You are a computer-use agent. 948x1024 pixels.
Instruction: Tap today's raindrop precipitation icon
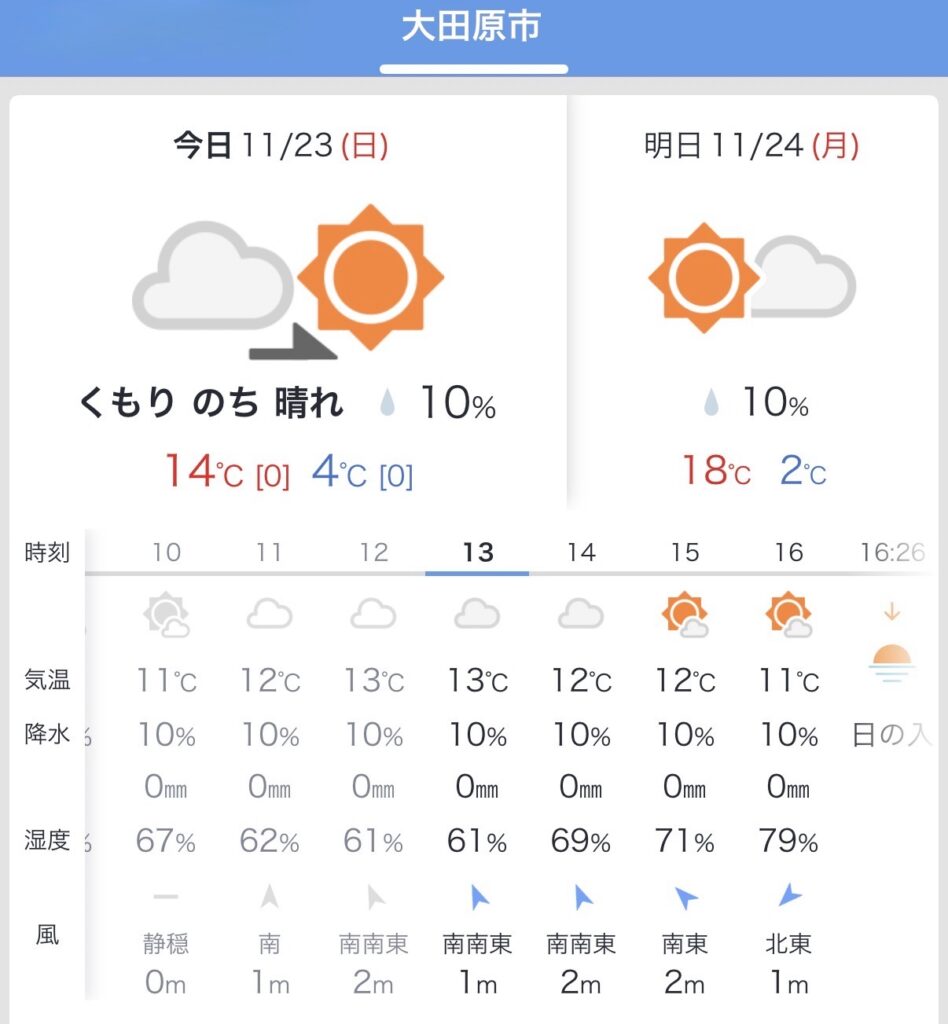387,405
